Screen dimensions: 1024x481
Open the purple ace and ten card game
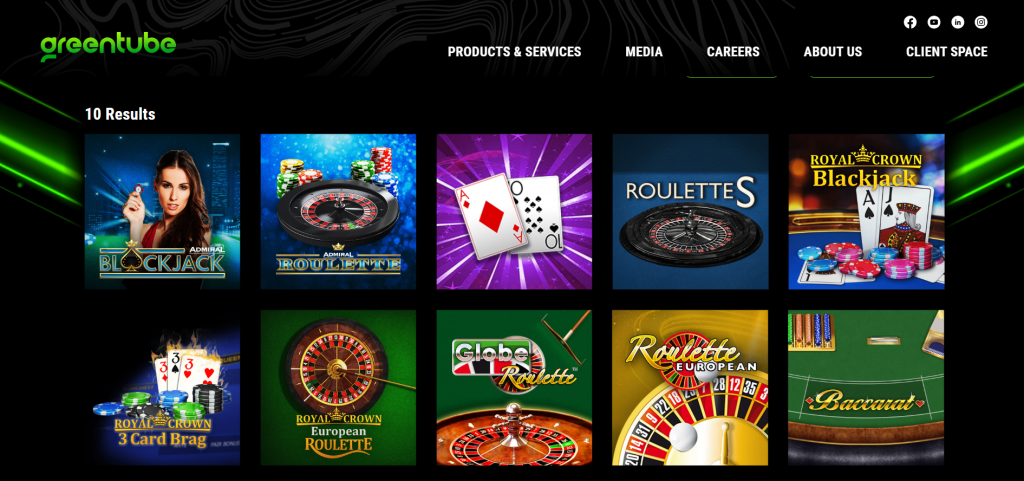coord(514,211)
